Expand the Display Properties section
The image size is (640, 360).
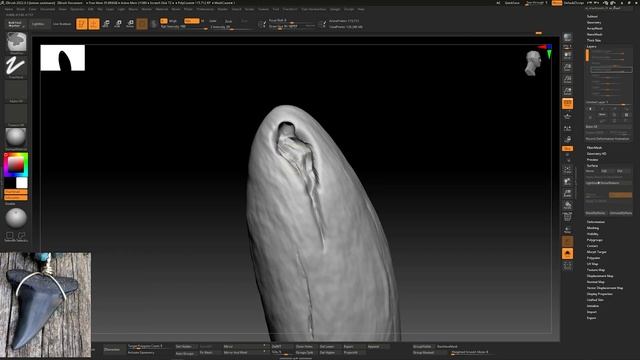click(600, 294)
